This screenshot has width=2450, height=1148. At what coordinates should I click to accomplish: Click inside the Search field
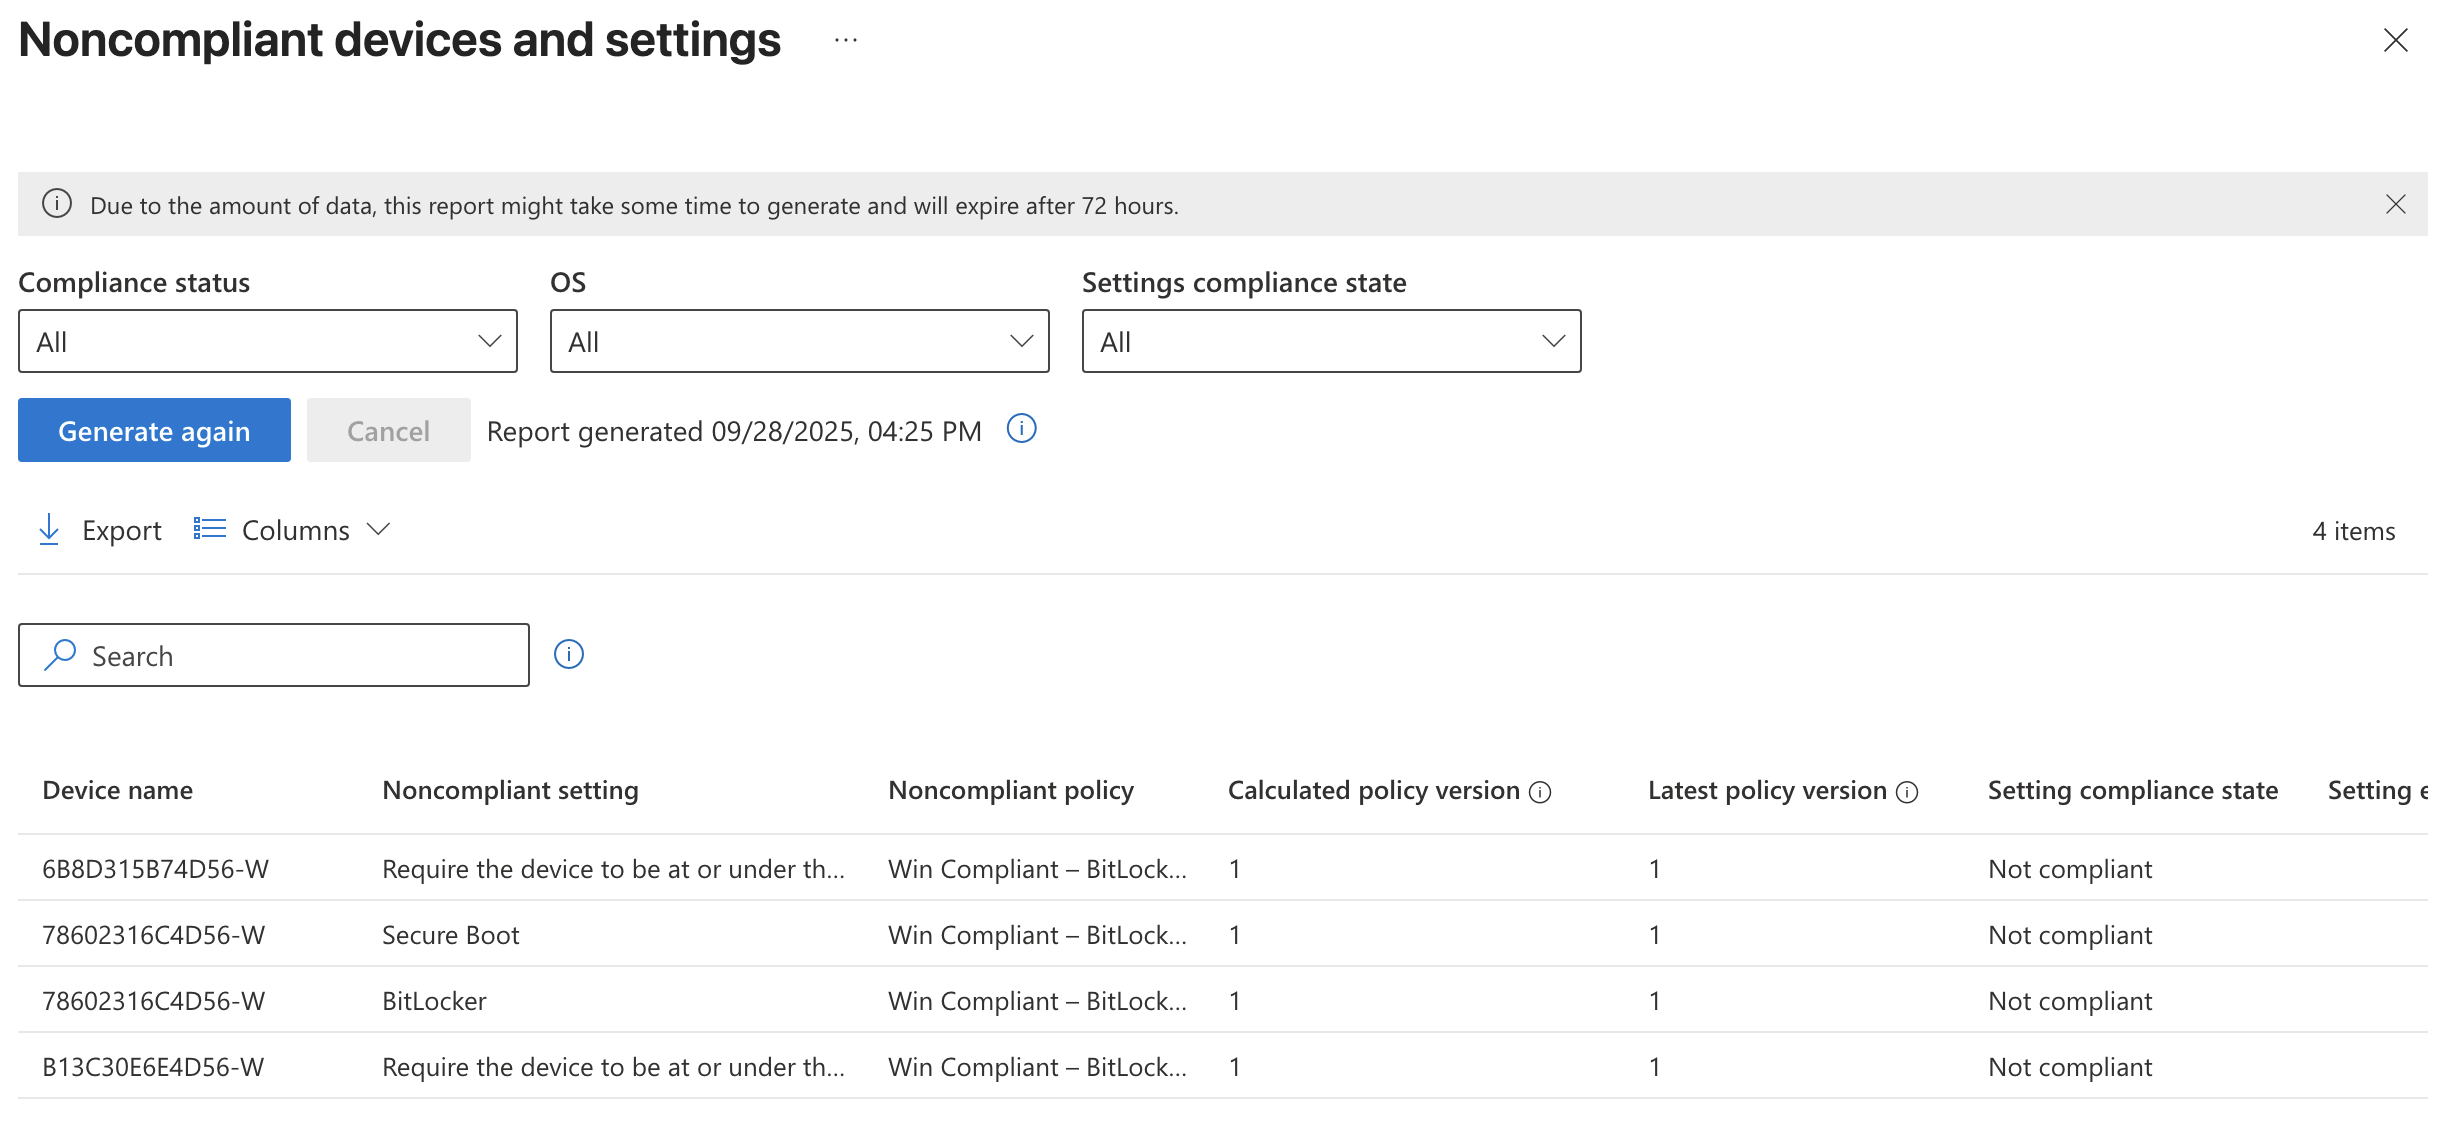pyautogui.click(x=273, y=655)
